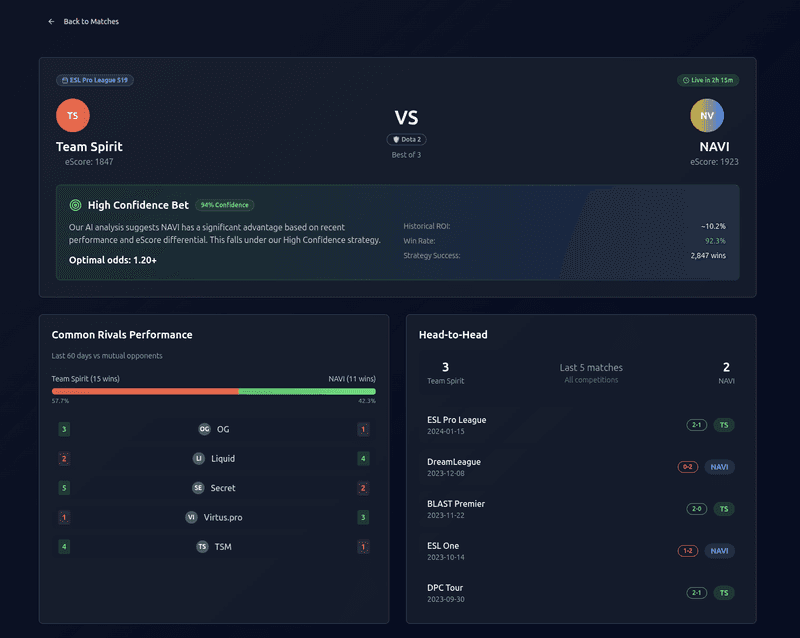Click the eScore: 1847 text
This screenshot has height=638, width=800.
pos(89,162)
